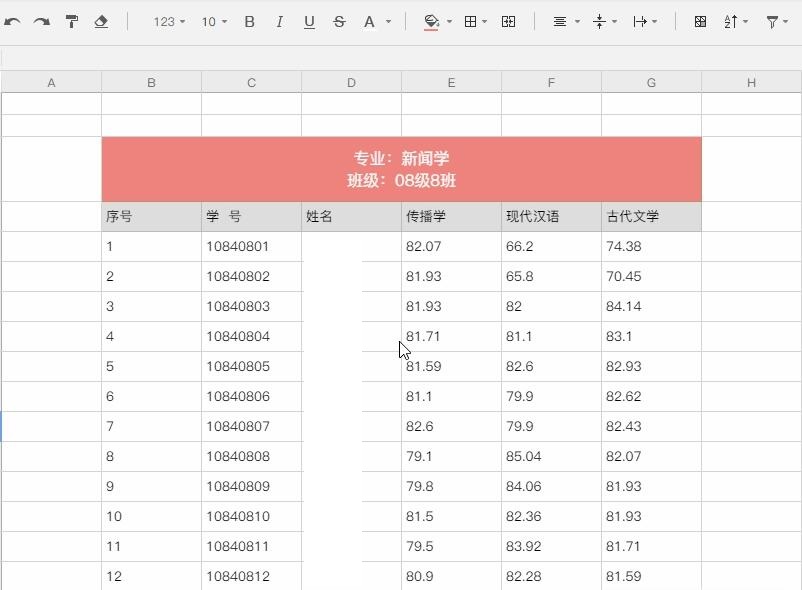Click the cell containing 74.38
Screen dimensions: 802x590
(x=651, y=246)
